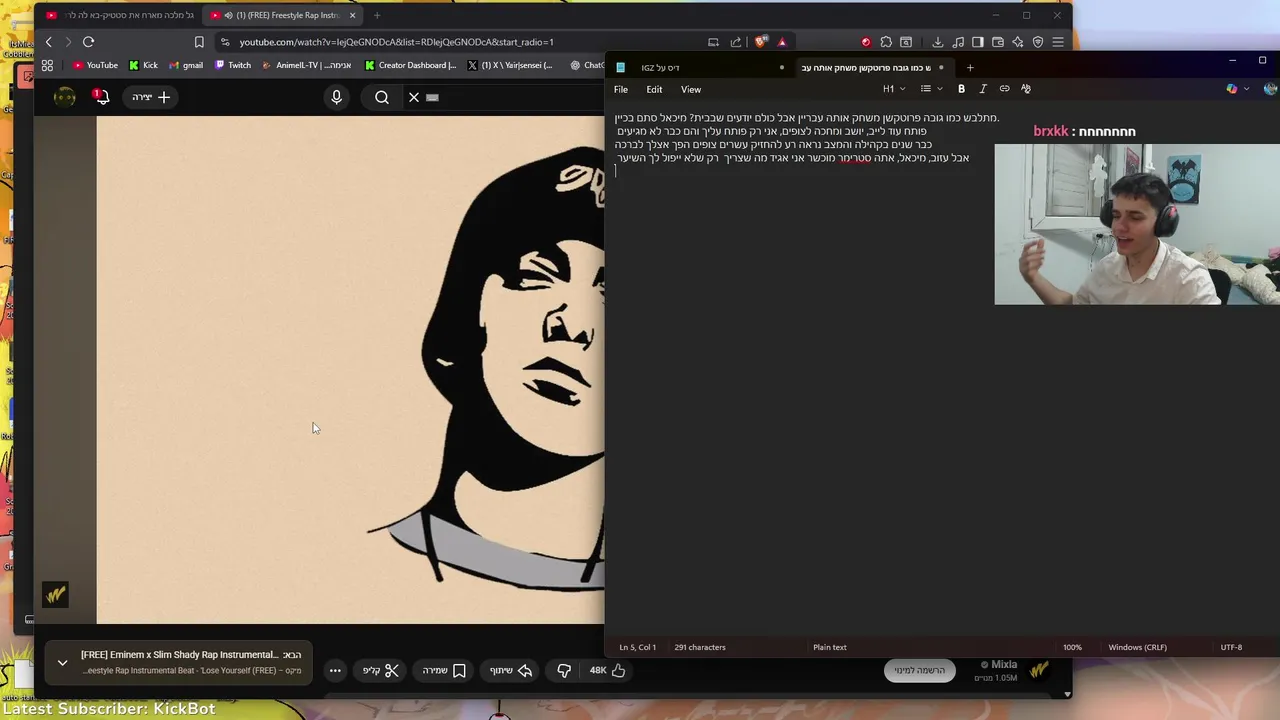The image size is (1280, 720).
Task: Open YouTube notifications bell
Action: (100, 97)
